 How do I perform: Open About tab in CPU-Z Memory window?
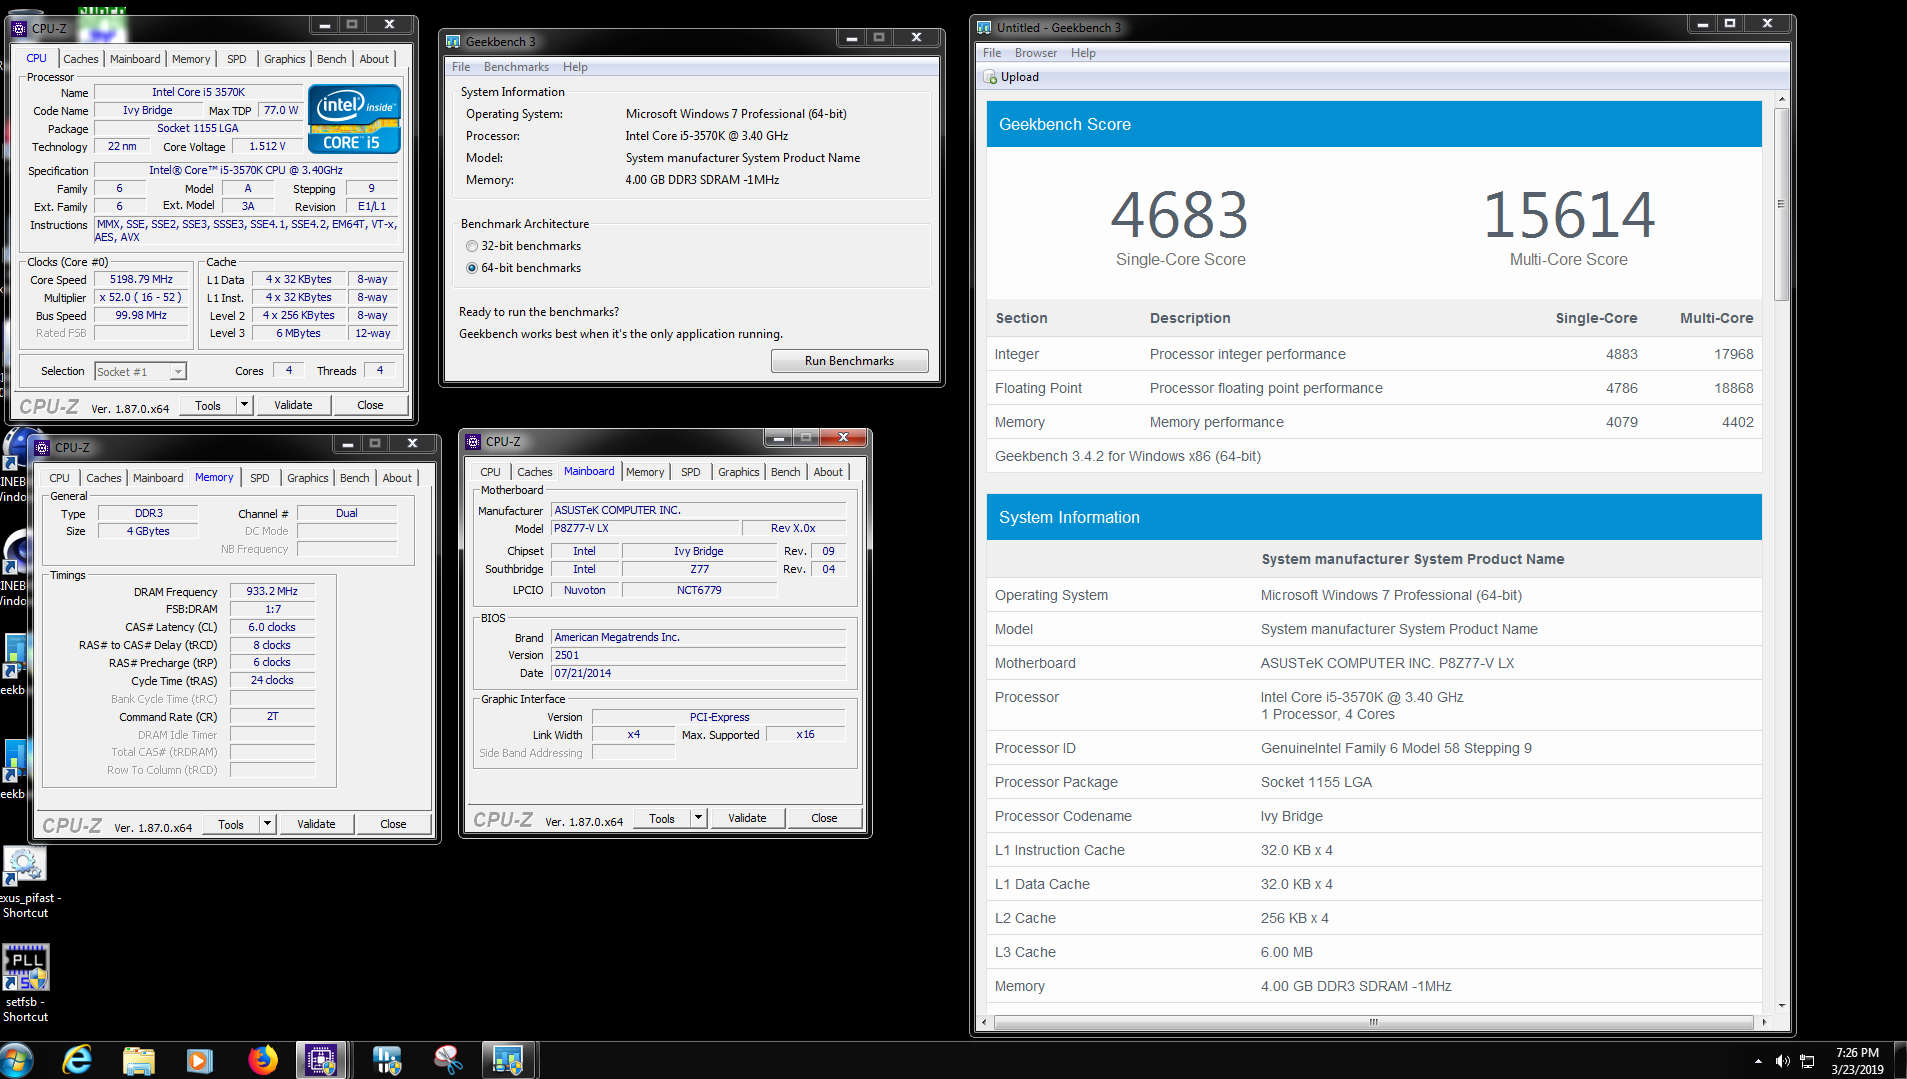[x=397, y=478]
